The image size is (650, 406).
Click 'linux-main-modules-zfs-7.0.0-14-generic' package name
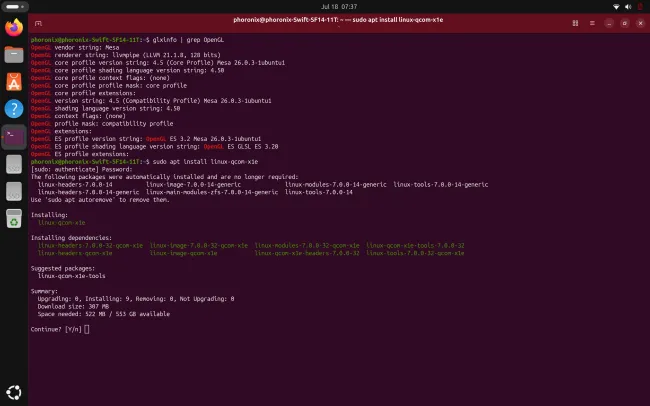pyautogui.click(x=212, y=192)
